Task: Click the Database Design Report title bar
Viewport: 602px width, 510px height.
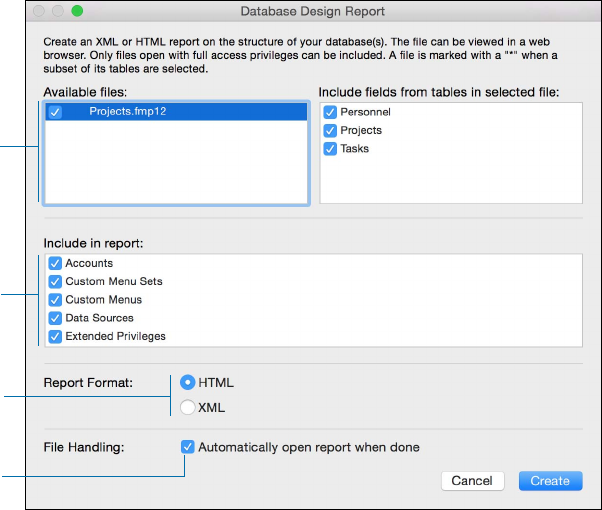Action: [300, 11]
